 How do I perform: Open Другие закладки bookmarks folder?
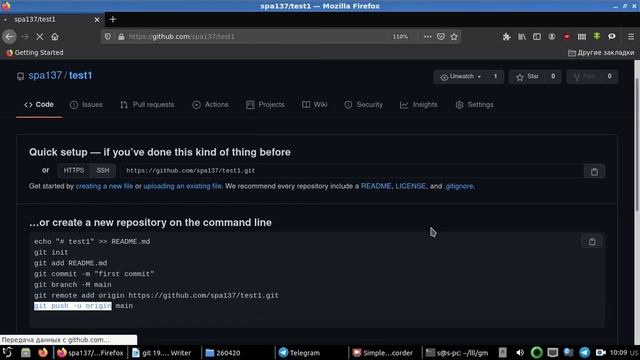[x=601, y=53]
